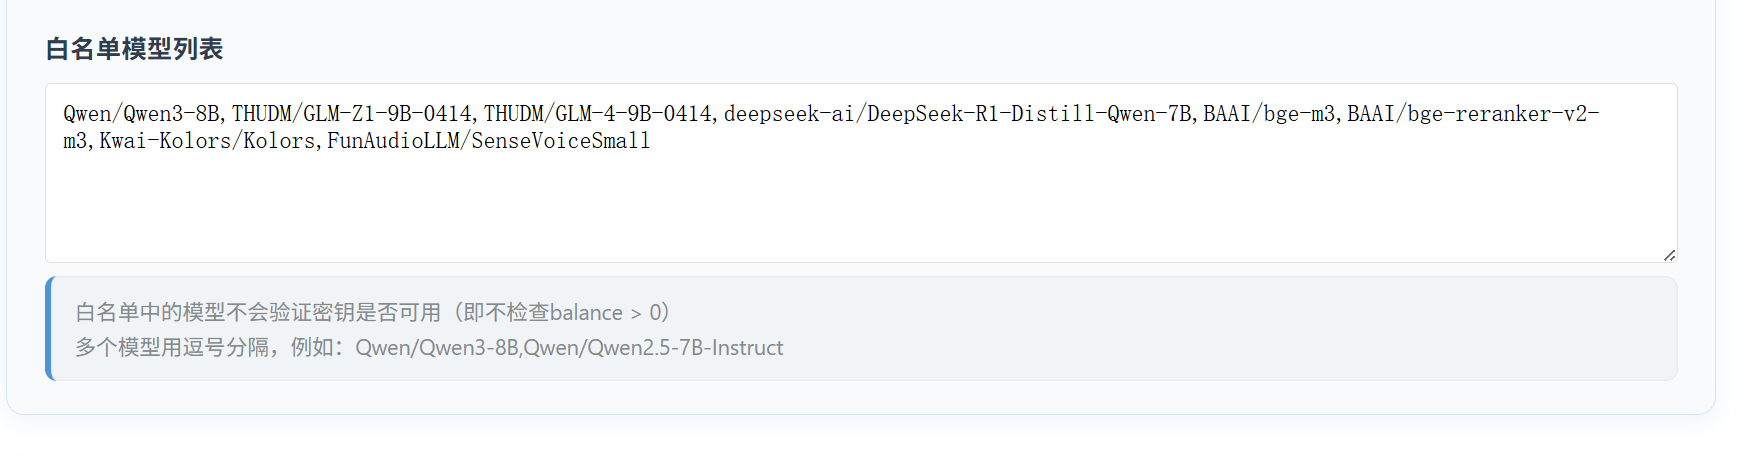Click example Qwen/Qwen3-8B in the hint box
Screen dimensions: 1740x455
[x=437, y=347]
